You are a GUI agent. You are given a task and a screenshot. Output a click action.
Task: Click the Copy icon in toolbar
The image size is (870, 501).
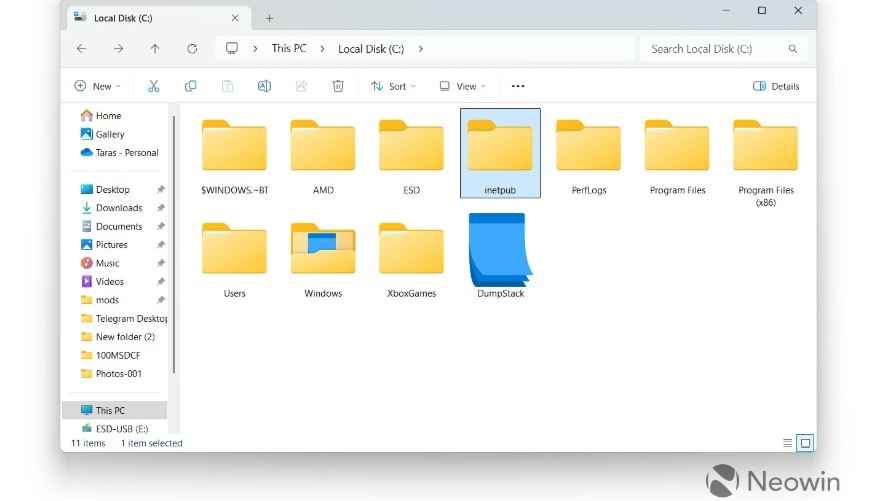[x=190, y=86]
